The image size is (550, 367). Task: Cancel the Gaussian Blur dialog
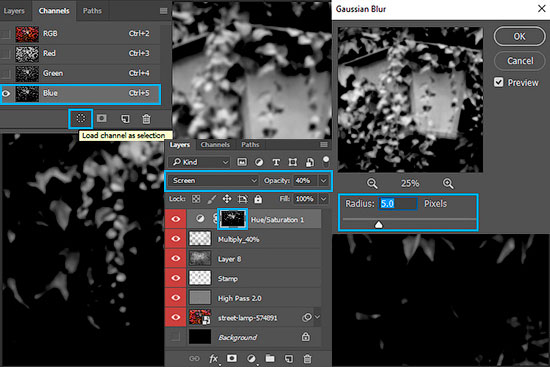pyautogui.click(x=520, y=61)
